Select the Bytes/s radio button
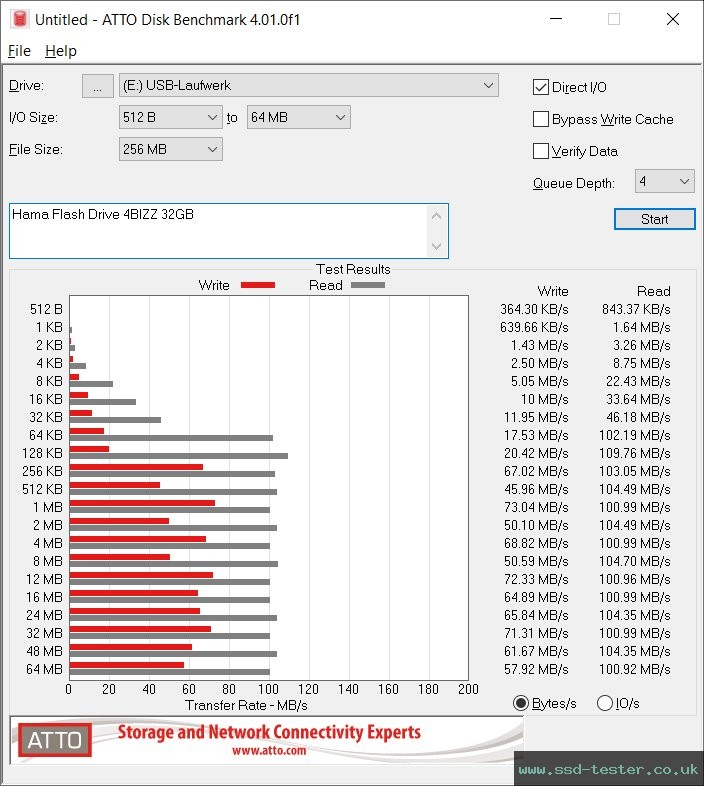The height and width of the screenshot is (786, 704). click(521, 703)
